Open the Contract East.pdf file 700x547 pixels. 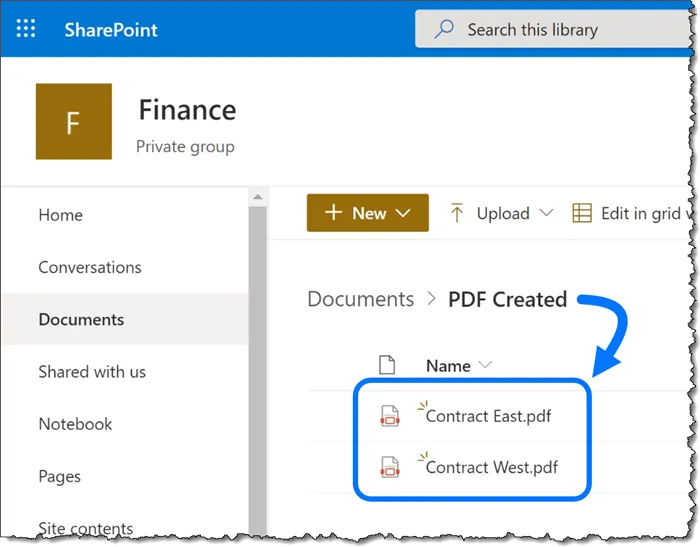(489, 416)
